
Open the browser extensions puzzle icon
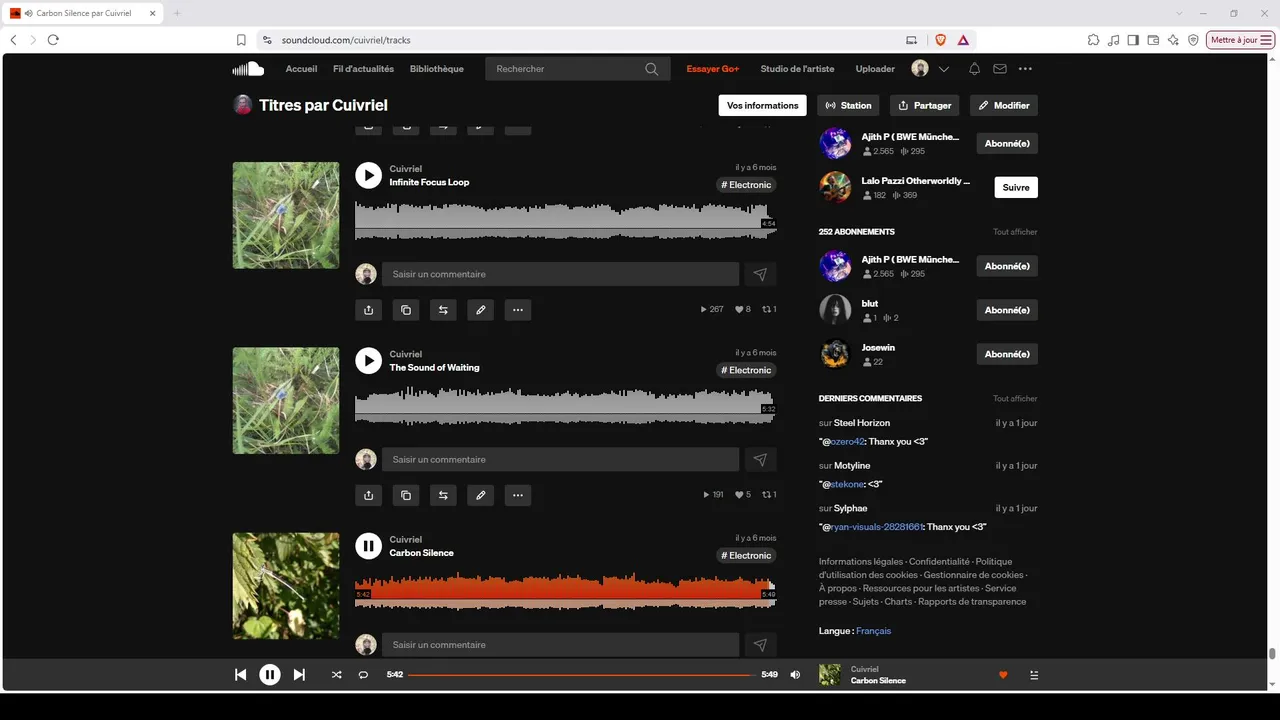coord(1093,40)
